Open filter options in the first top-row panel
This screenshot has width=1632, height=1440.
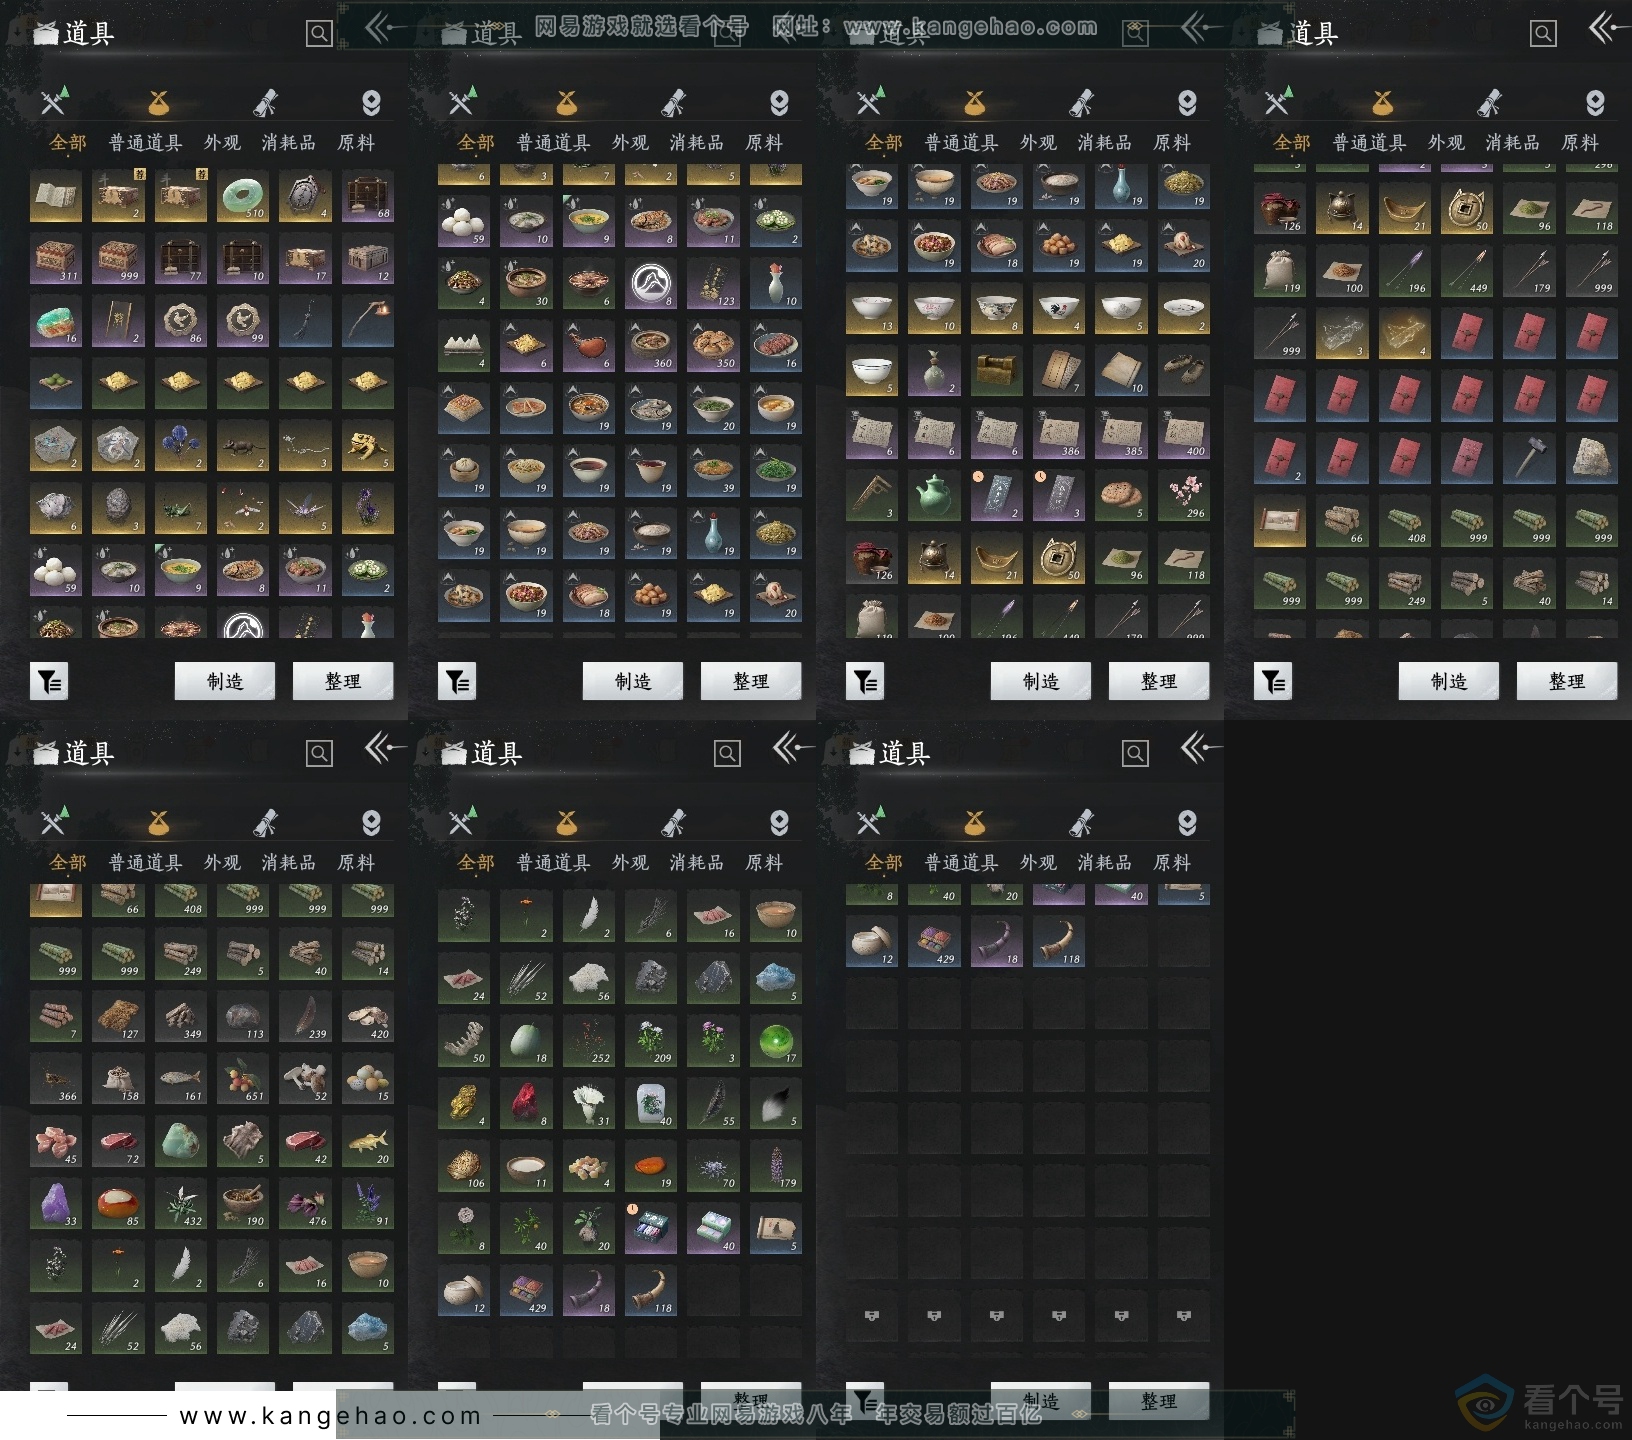point(49,682)
